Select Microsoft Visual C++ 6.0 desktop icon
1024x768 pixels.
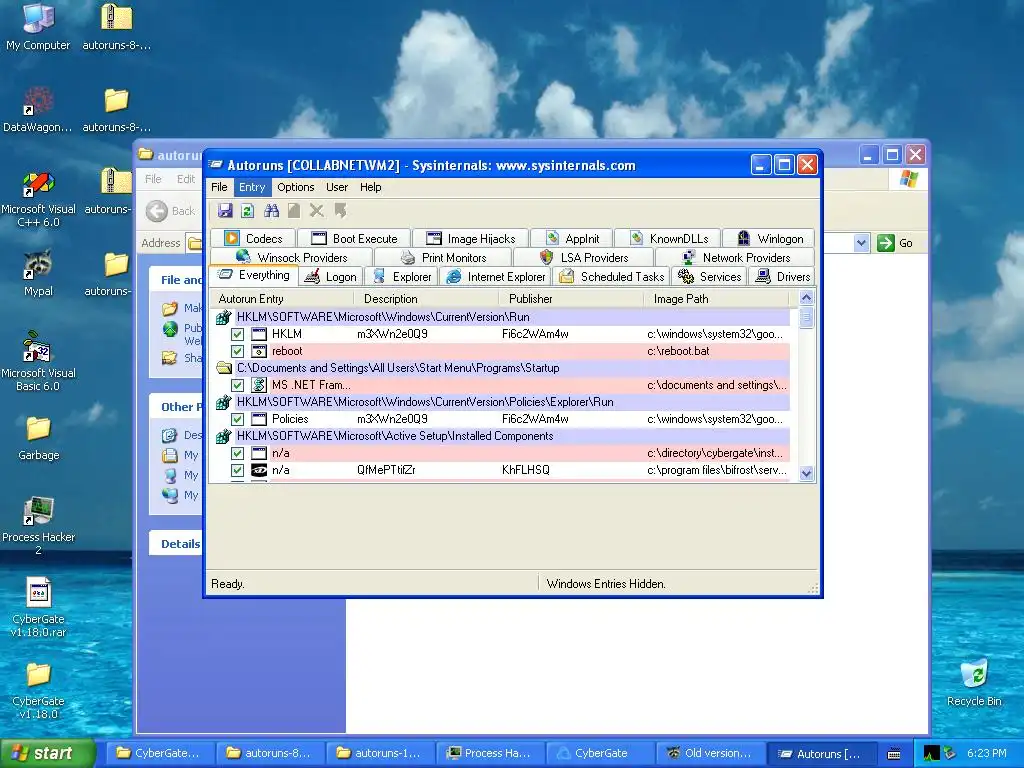(x=38, y=197)
